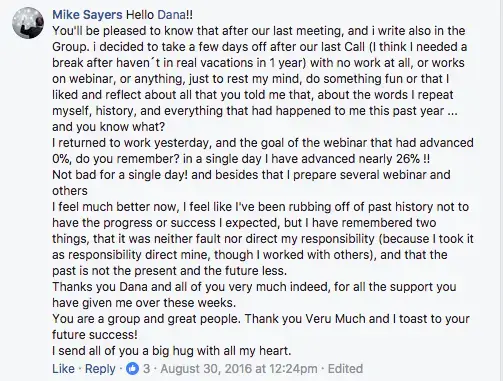
Task: Click the 'have given me over these weeks.' line
Action: tap(144, 303)
